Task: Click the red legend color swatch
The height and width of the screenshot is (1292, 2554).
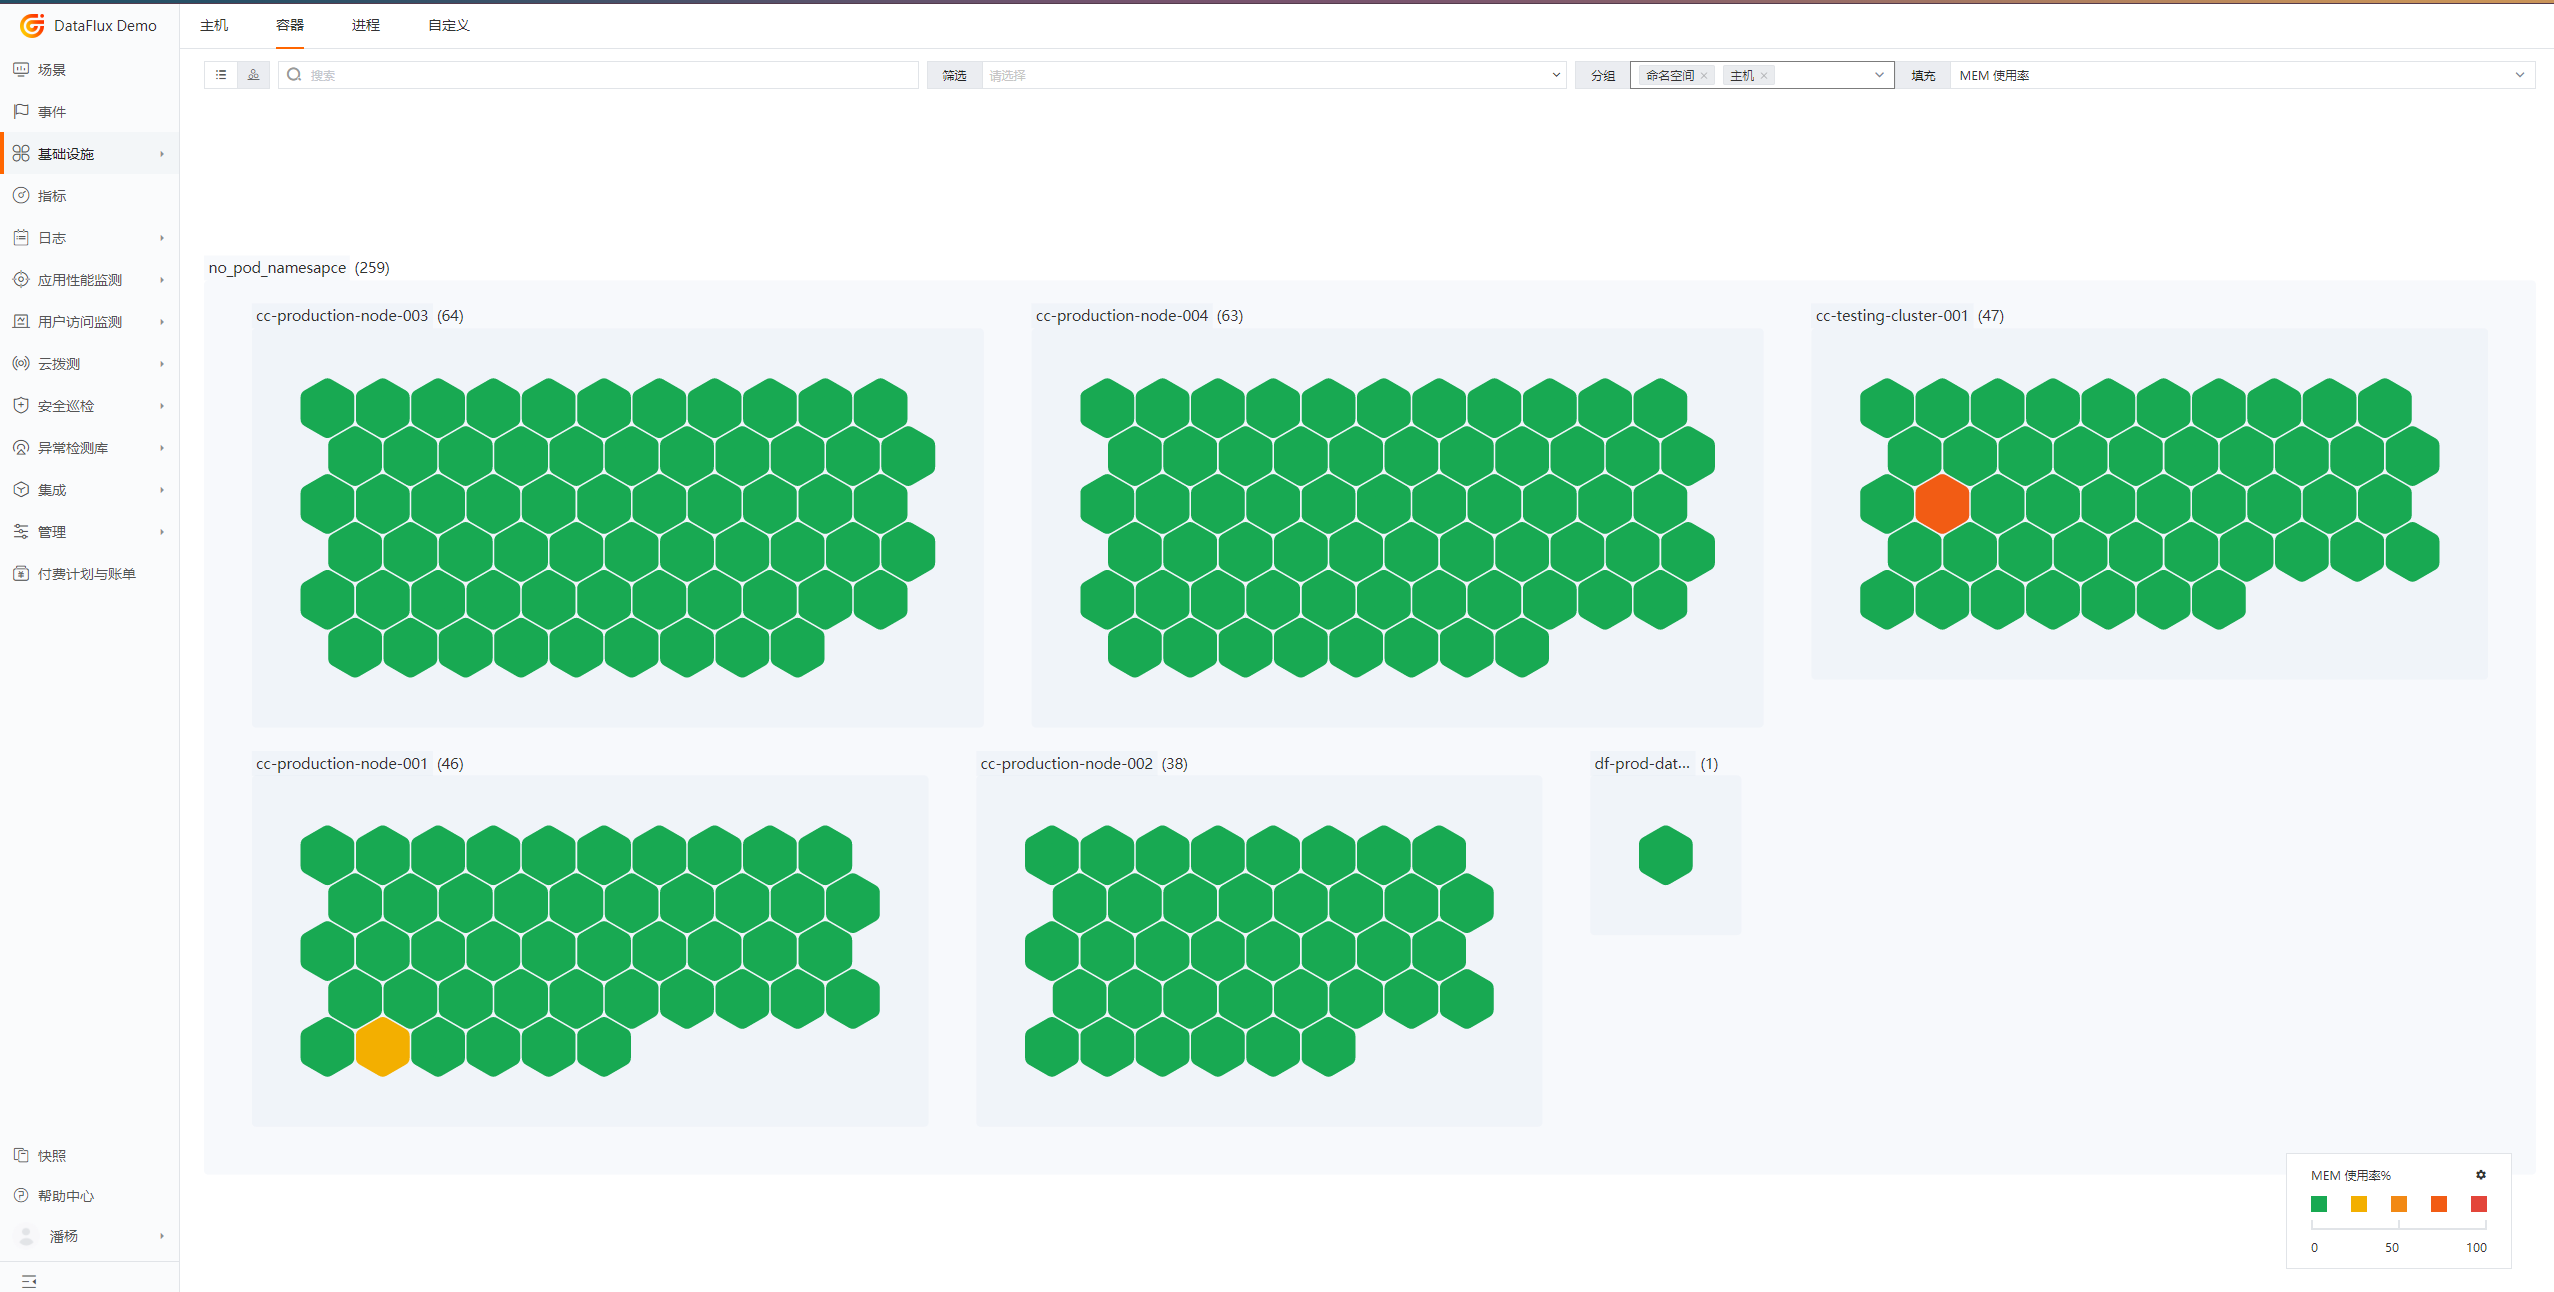Action: tap(2478, 1204)
